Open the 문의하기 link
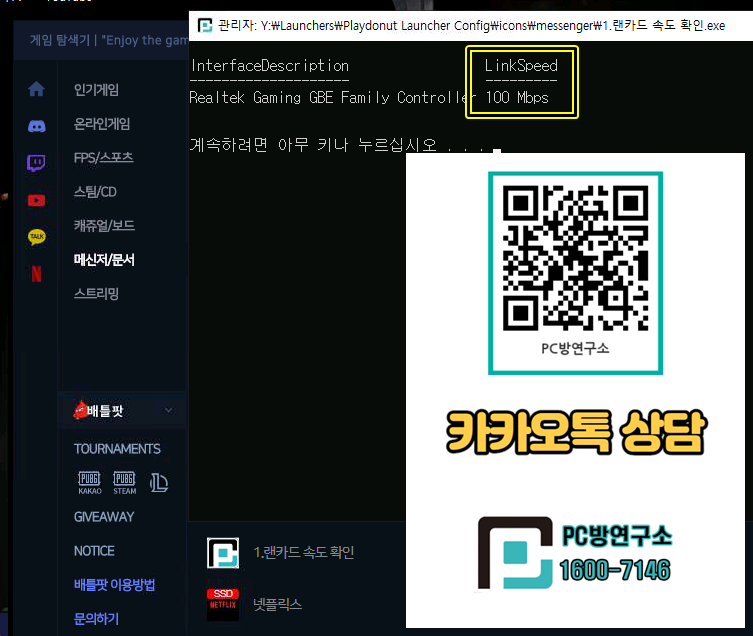Image resolution: width=753 pixels, height=636 pixels. click(x=96, y=619)
